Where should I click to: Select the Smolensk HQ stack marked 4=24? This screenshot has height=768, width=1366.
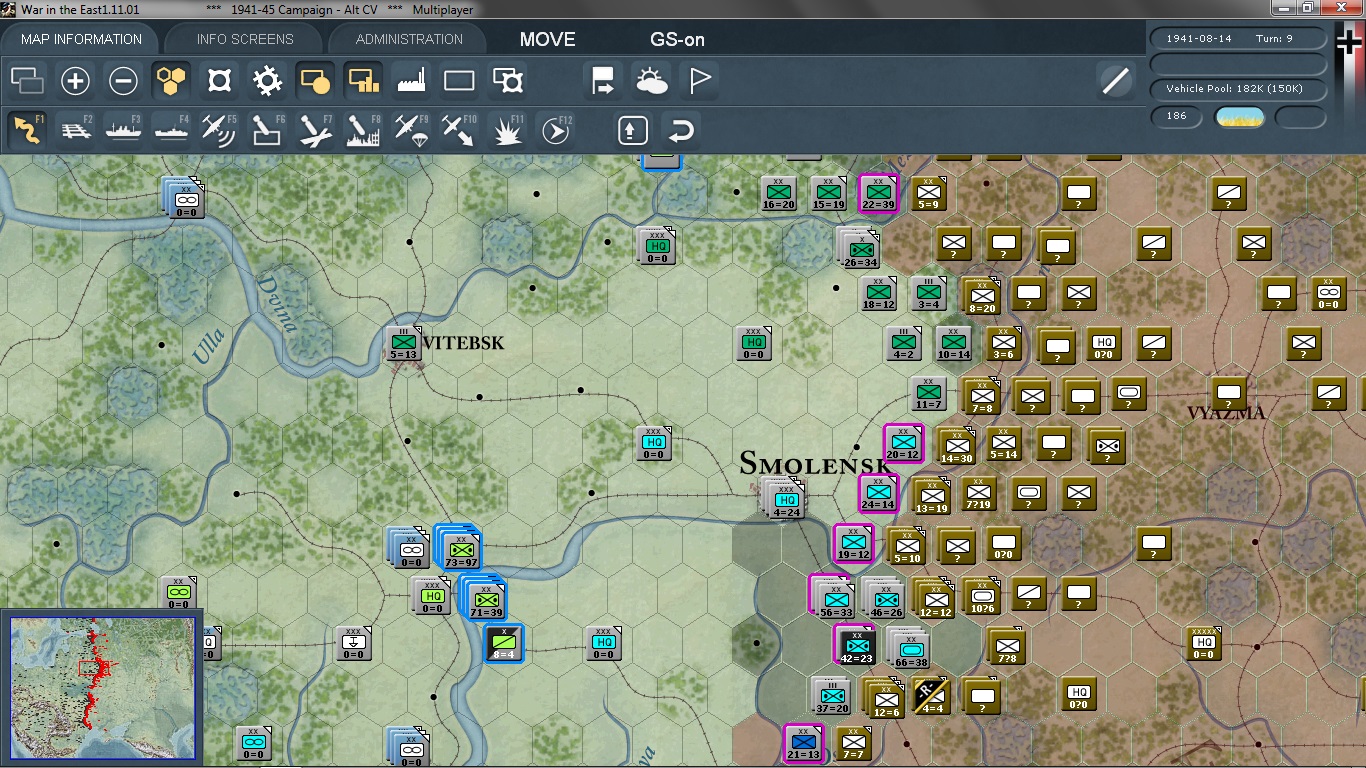[785, 497]
